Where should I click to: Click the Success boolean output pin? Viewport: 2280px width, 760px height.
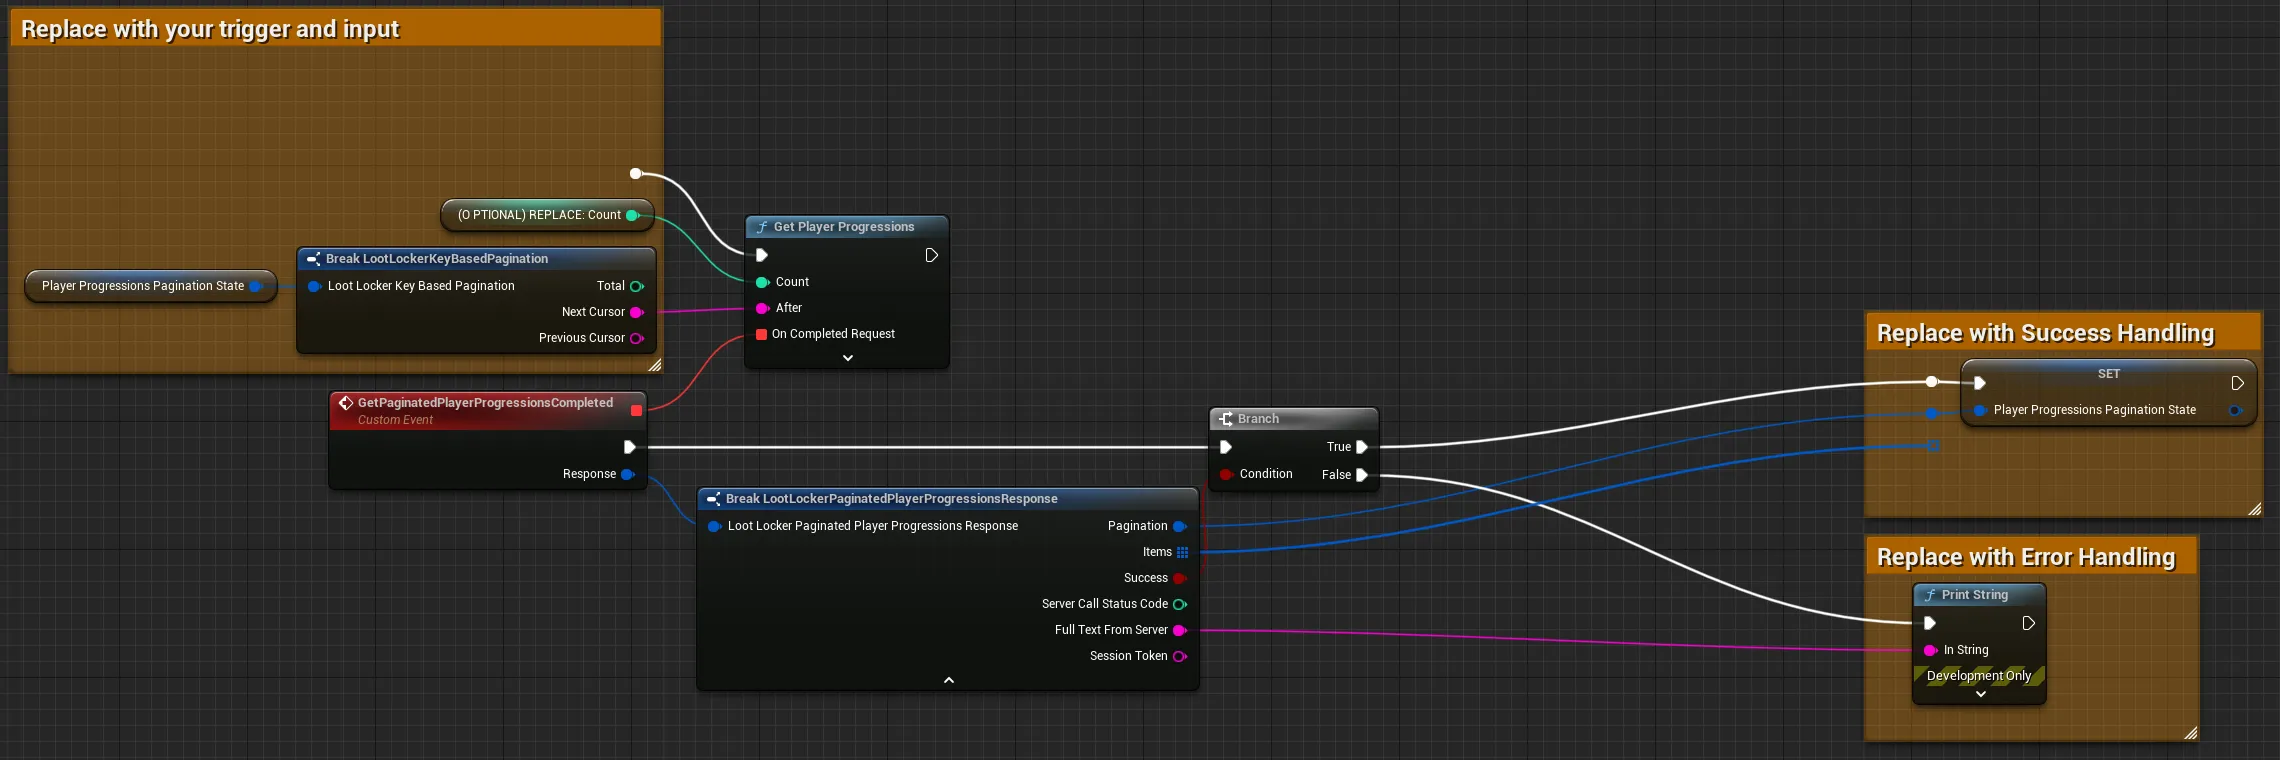1180,578
